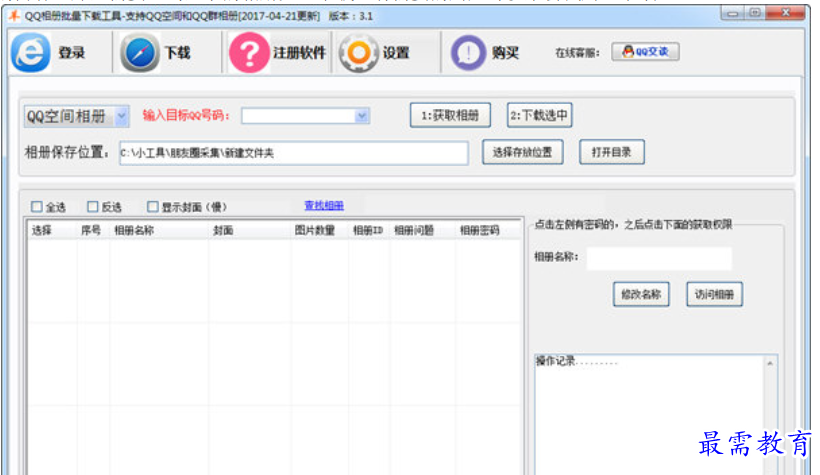This screenshot has height=475, width=820.
Task: Open the 购买 toolbar label
Action: point(505,53)
